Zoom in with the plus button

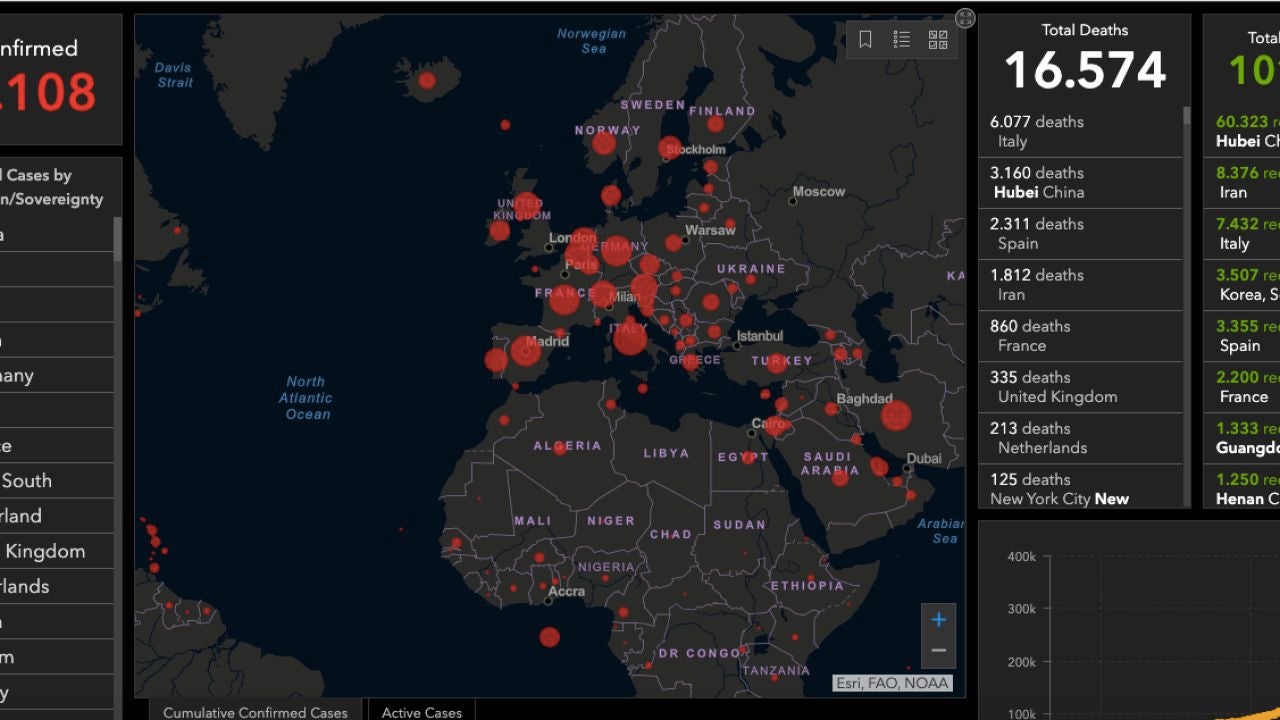pyautogui.click(x=938, y=620)
